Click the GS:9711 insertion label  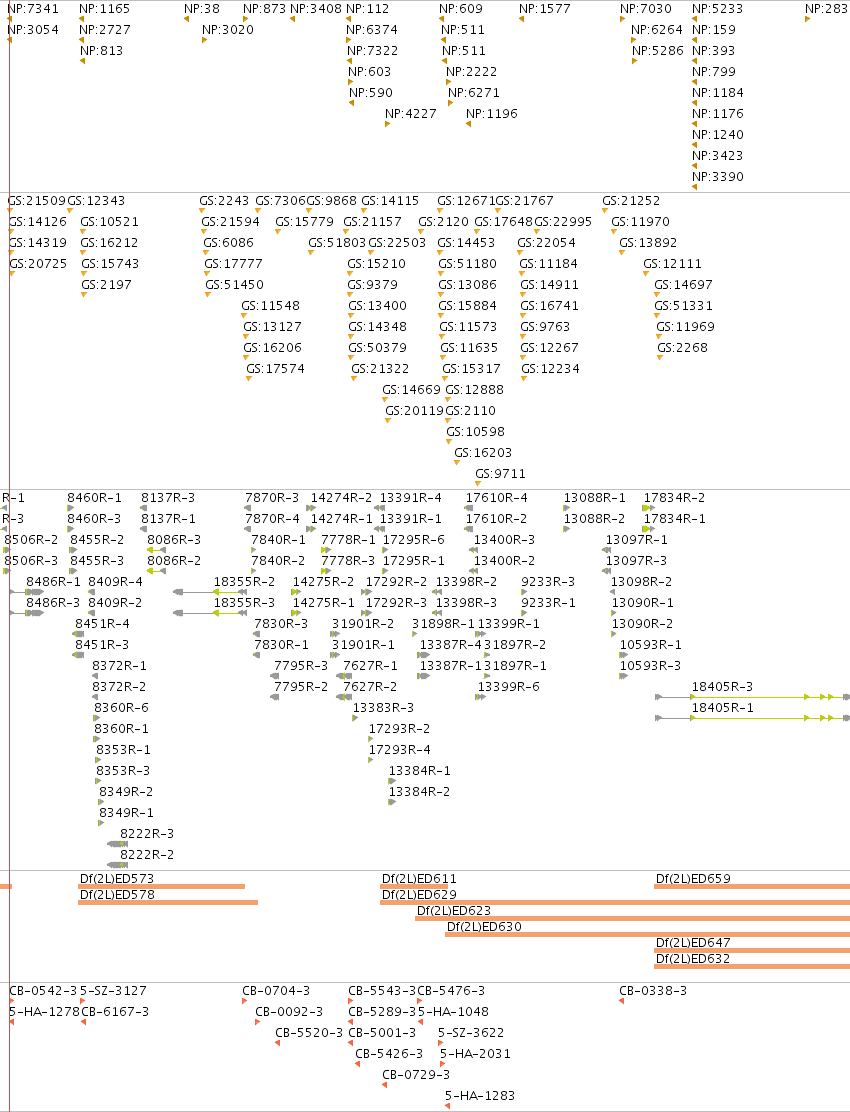coord(501,474)
